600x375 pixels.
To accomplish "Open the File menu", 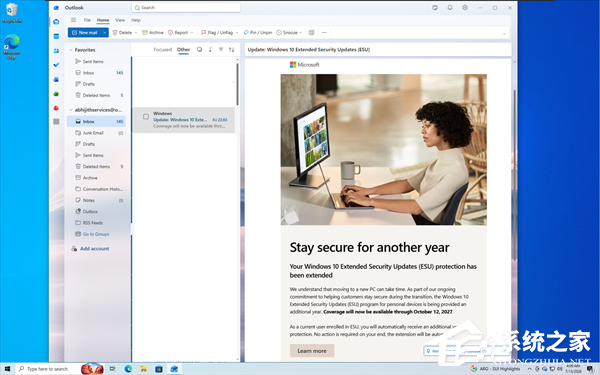I will pos(87,20).
